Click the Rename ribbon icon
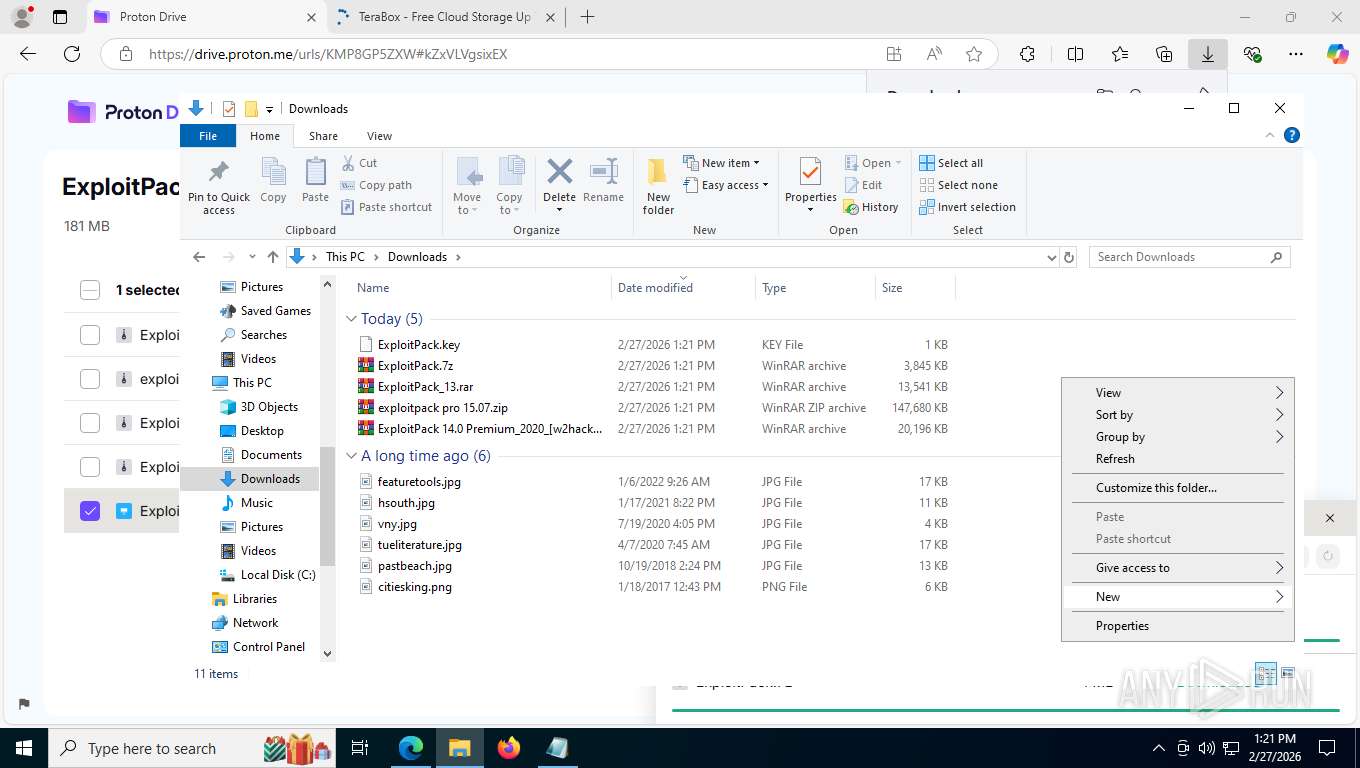The image size is (1360, 768). pos(603,181)
